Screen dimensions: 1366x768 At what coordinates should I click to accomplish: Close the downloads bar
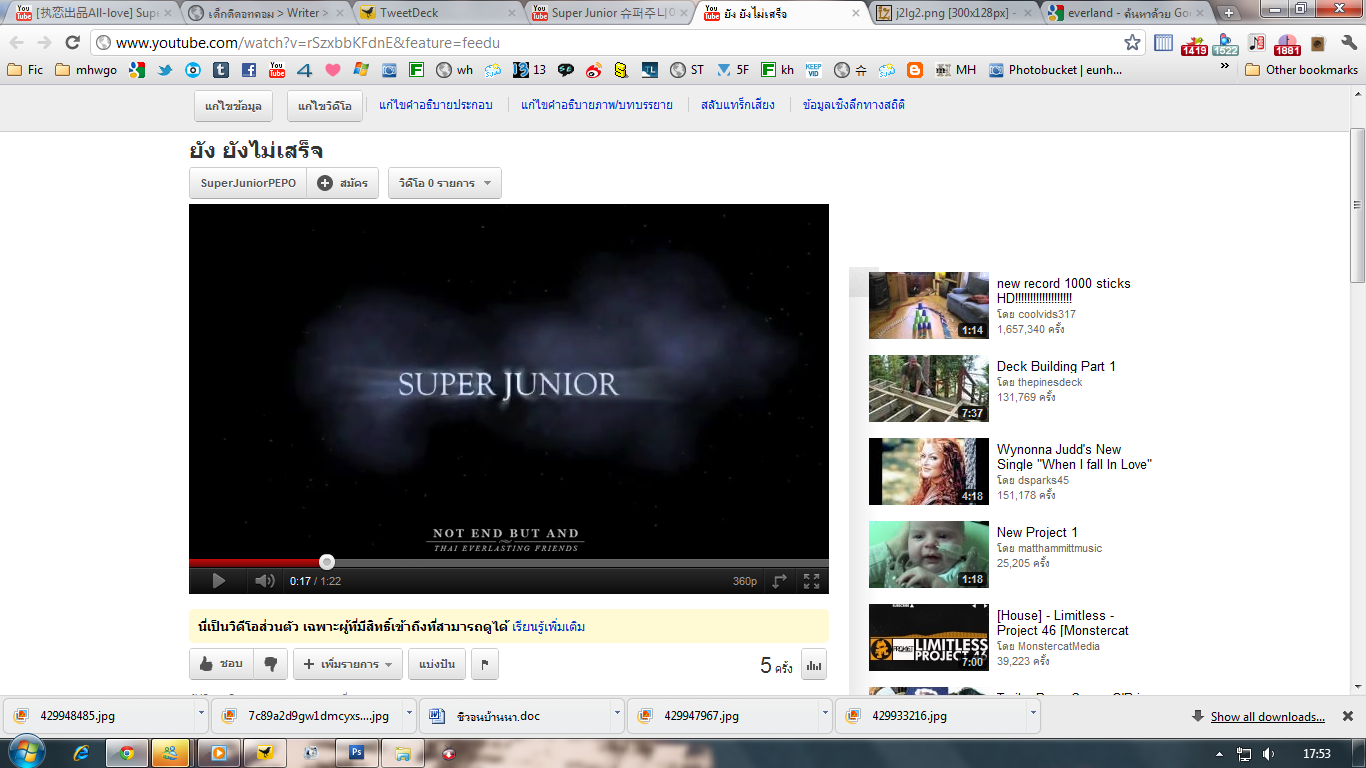1347,716
